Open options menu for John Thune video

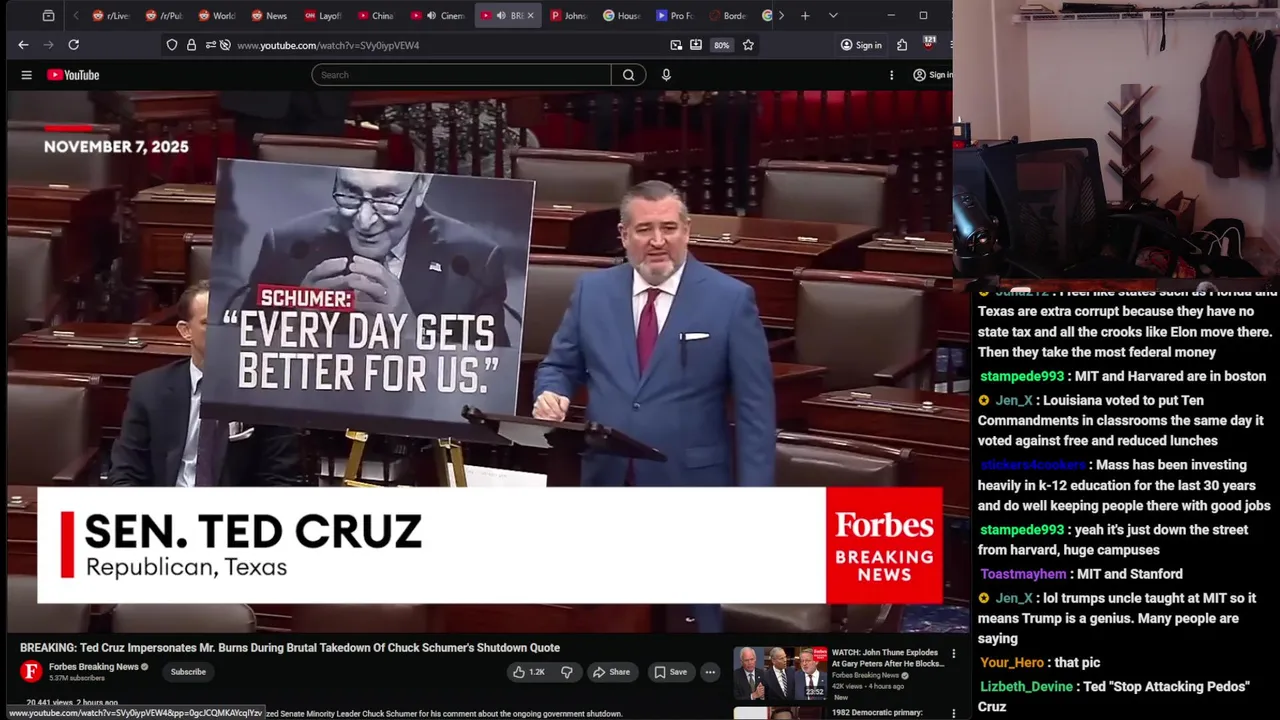click(x=953, y=654)
